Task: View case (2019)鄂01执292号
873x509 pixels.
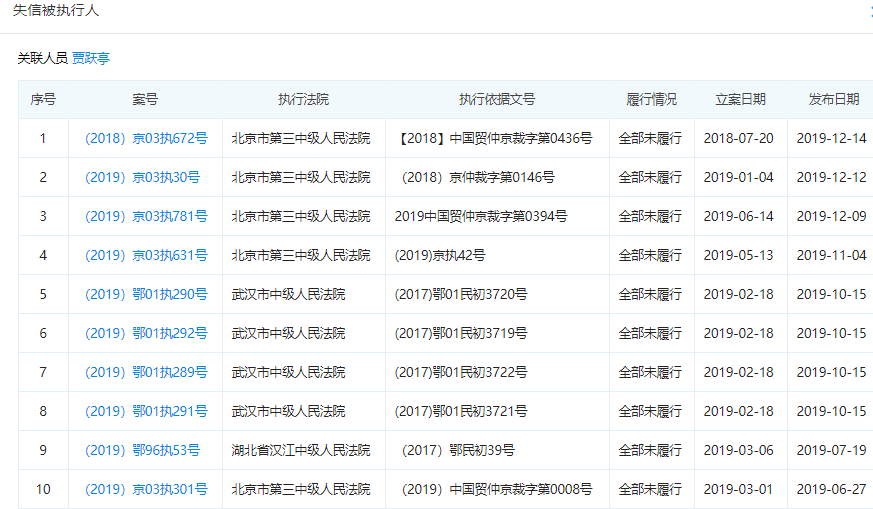Action: point(146,333)
